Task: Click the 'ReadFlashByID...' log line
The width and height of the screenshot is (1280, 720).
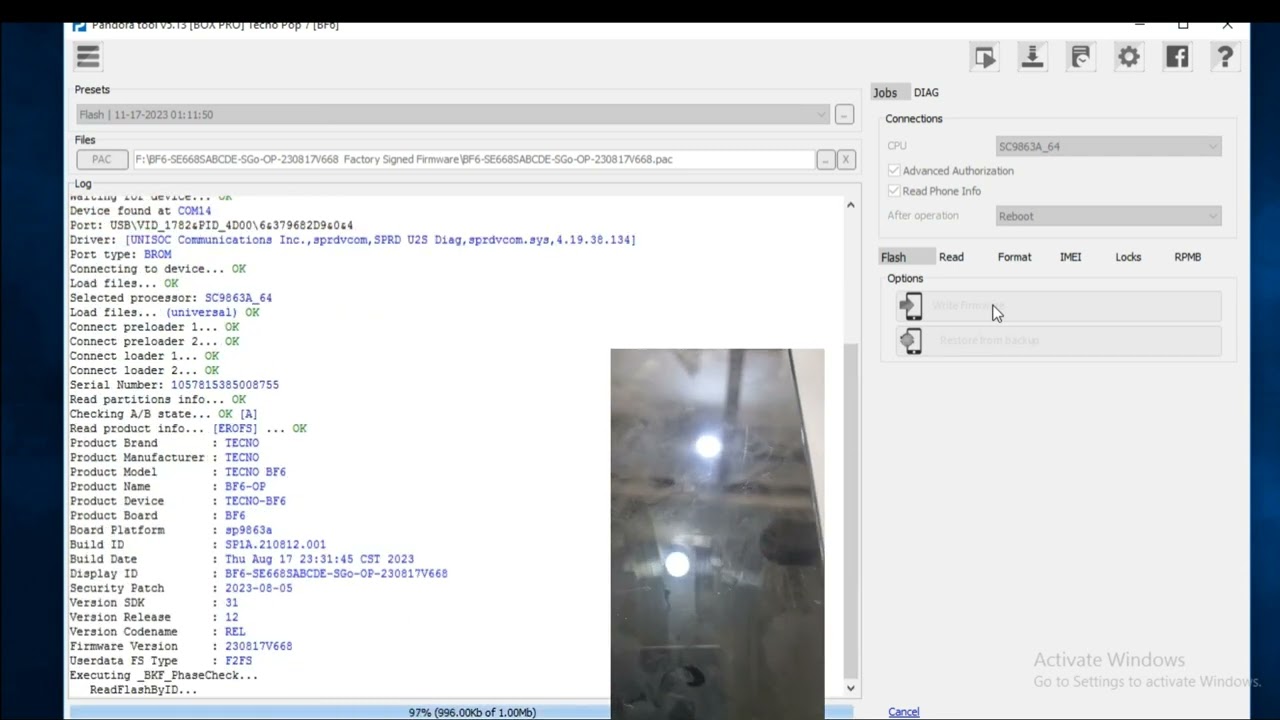Action: point(143,690)
